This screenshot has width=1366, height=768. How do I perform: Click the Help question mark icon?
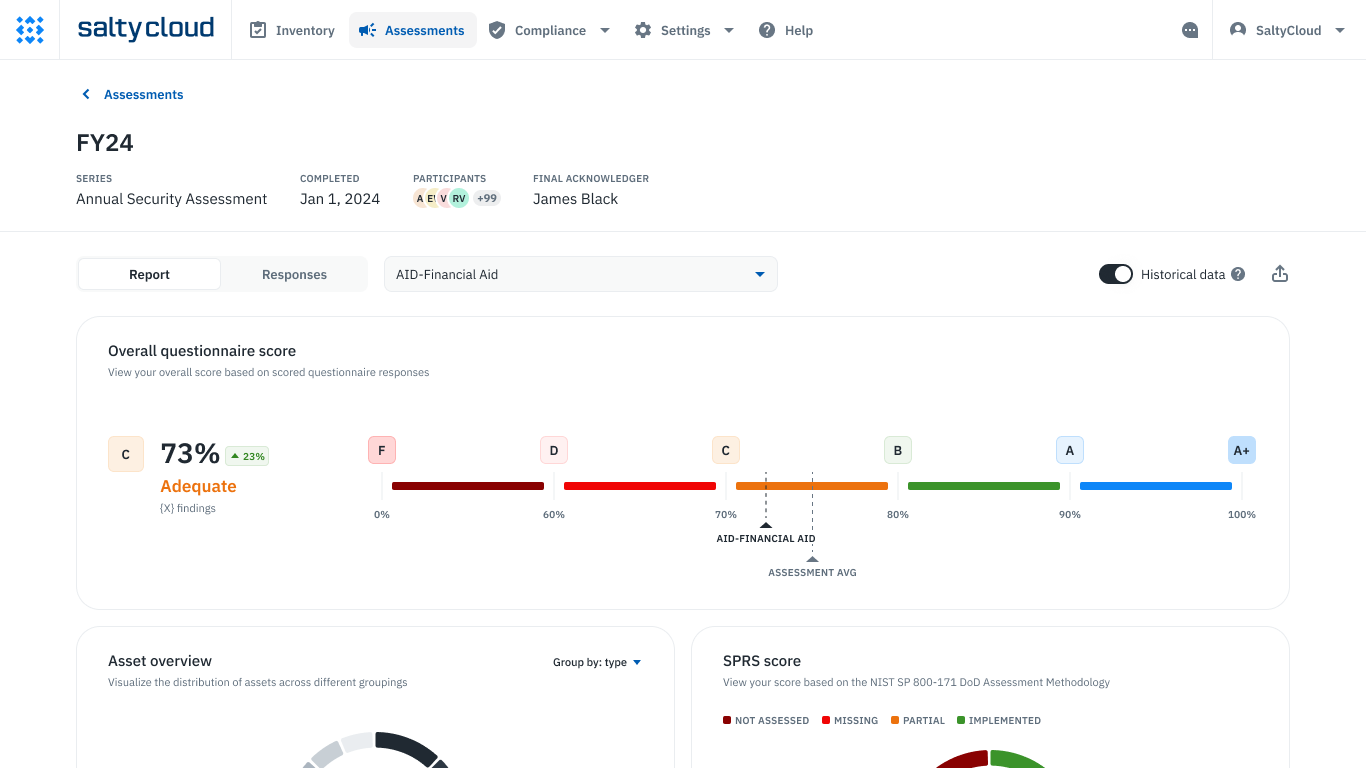tap(767, 30)
